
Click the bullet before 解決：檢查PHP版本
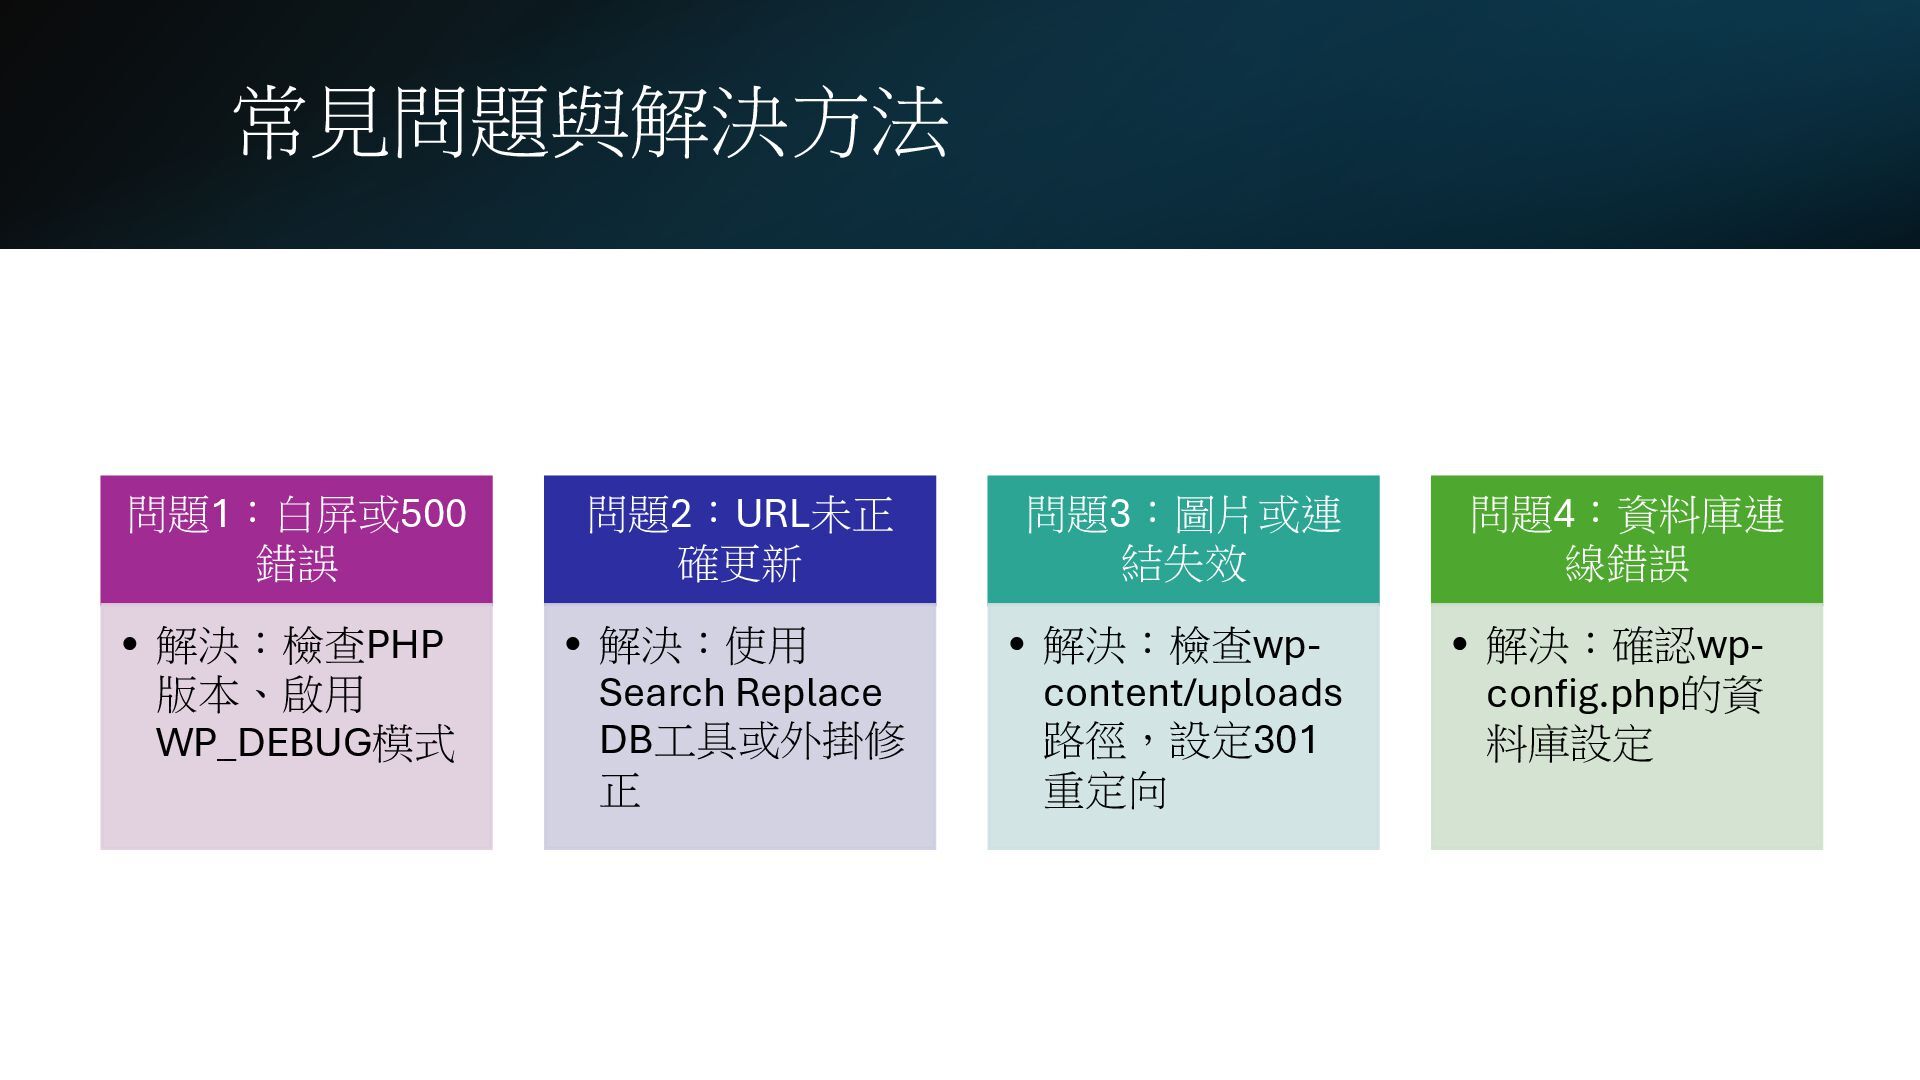pos(130,645)
